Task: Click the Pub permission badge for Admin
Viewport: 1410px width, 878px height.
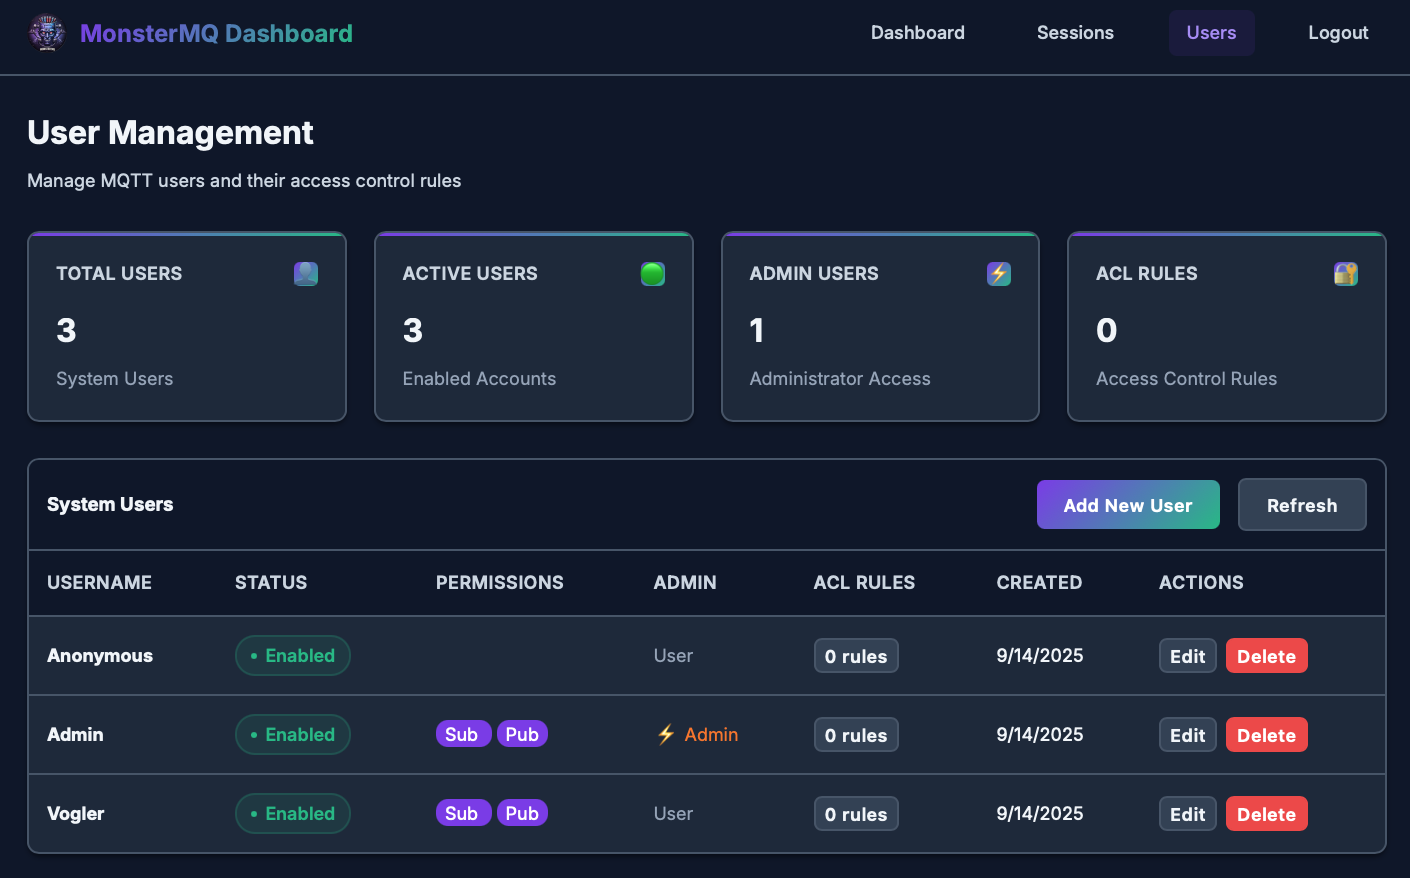Action: pyautogui.click(x=522, y=734)
